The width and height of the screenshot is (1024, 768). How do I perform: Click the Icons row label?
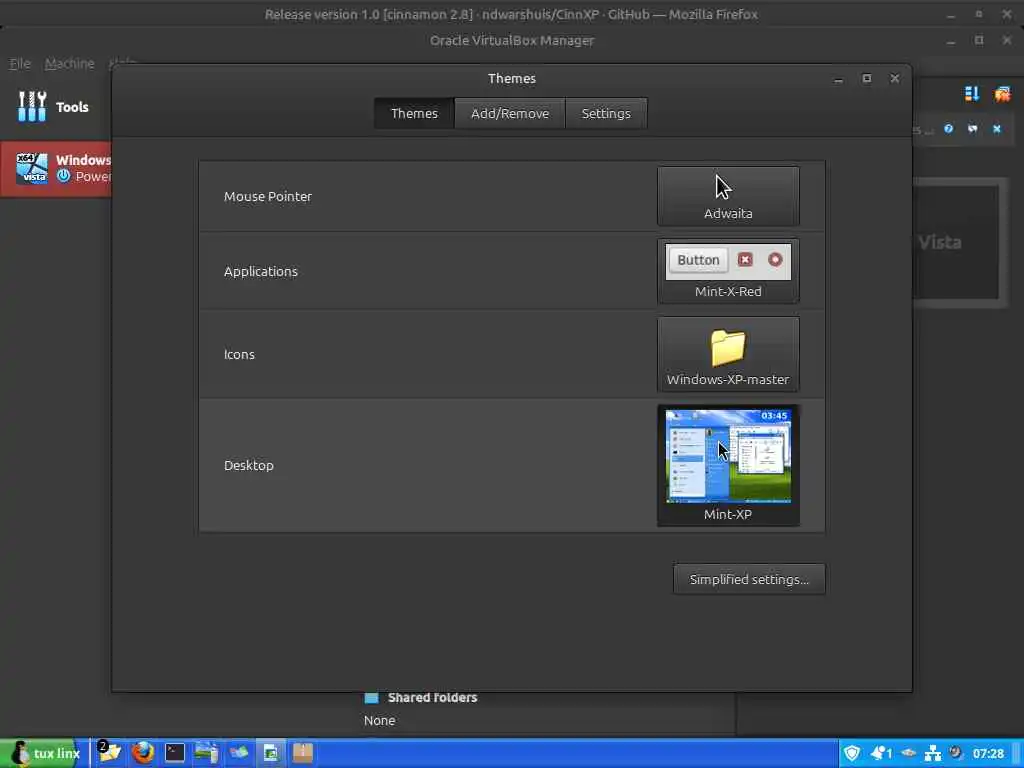[239, 355]
